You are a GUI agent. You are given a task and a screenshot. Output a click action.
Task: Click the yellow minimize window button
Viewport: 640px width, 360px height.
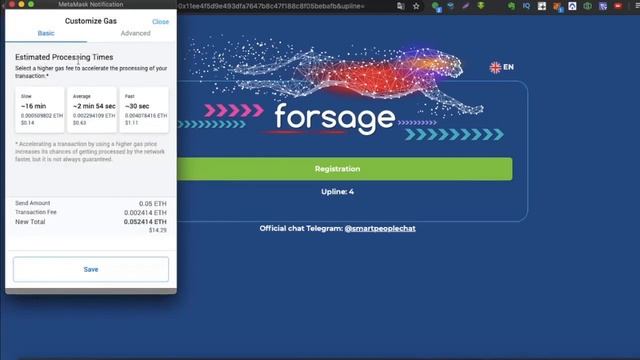click(x=21, y=4)
